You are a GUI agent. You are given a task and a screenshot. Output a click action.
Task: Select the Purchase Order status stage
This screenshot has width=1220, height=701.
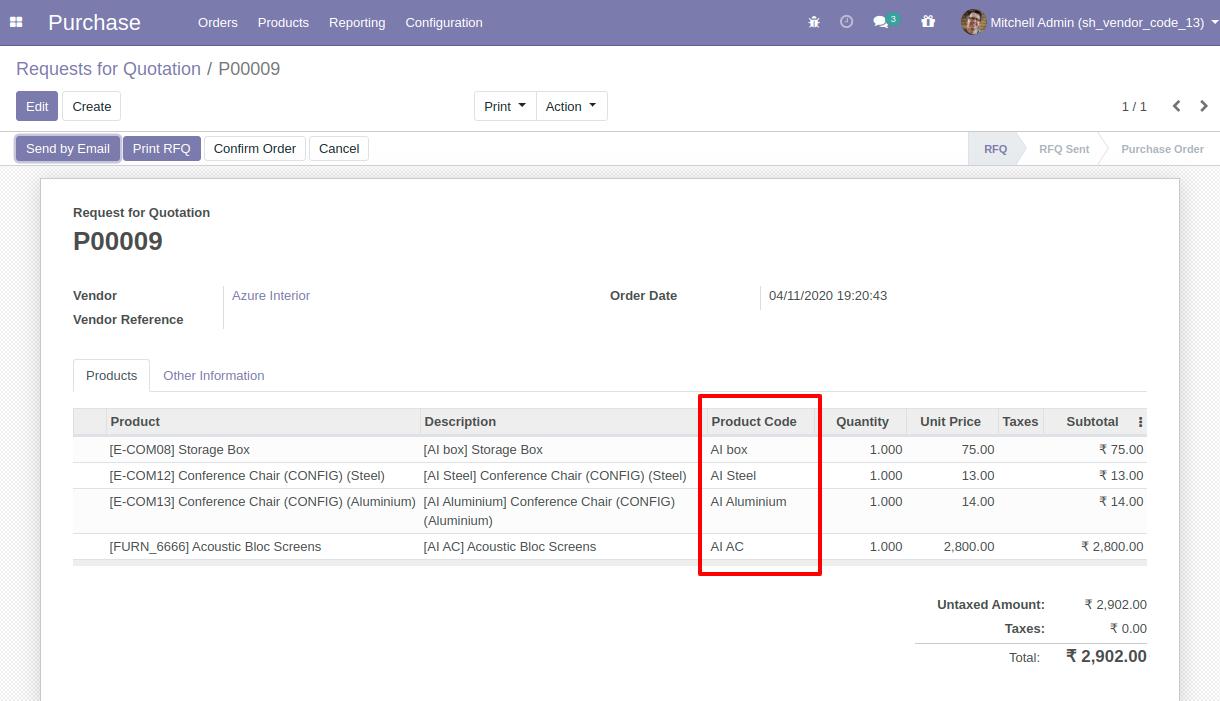(x=1162, y=149)
